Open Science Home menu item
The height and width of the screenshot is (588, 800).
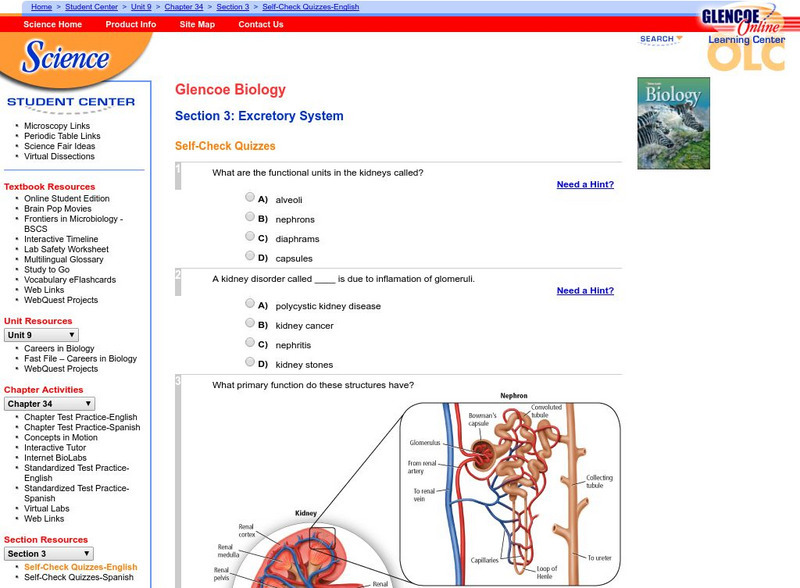[53, 24]
